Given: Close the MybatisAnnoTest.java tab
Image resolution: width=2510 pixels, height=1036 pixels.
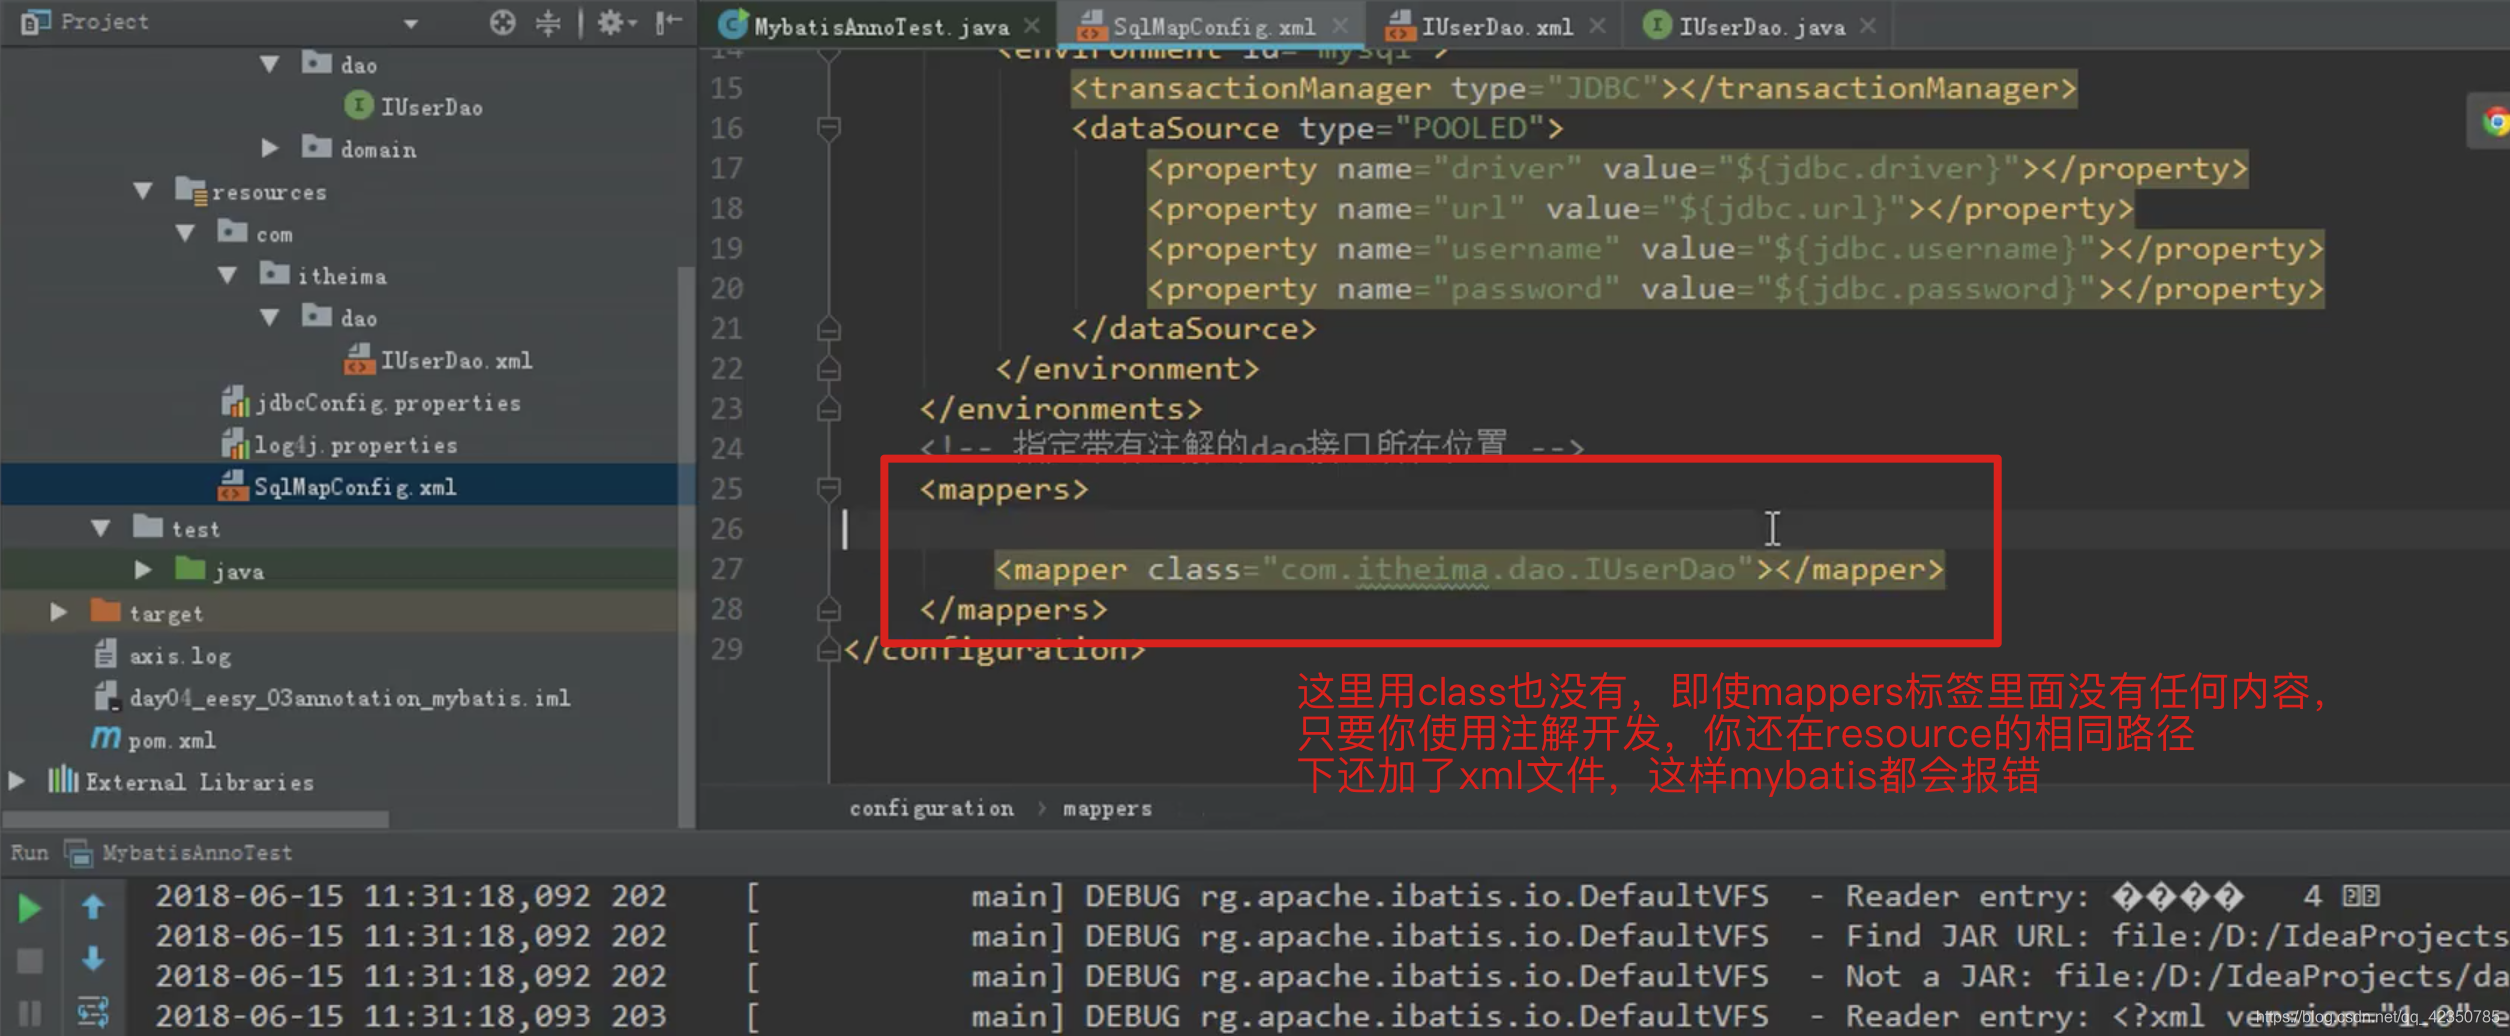Looking at the screenshot, I should [x=1032, y=26].
